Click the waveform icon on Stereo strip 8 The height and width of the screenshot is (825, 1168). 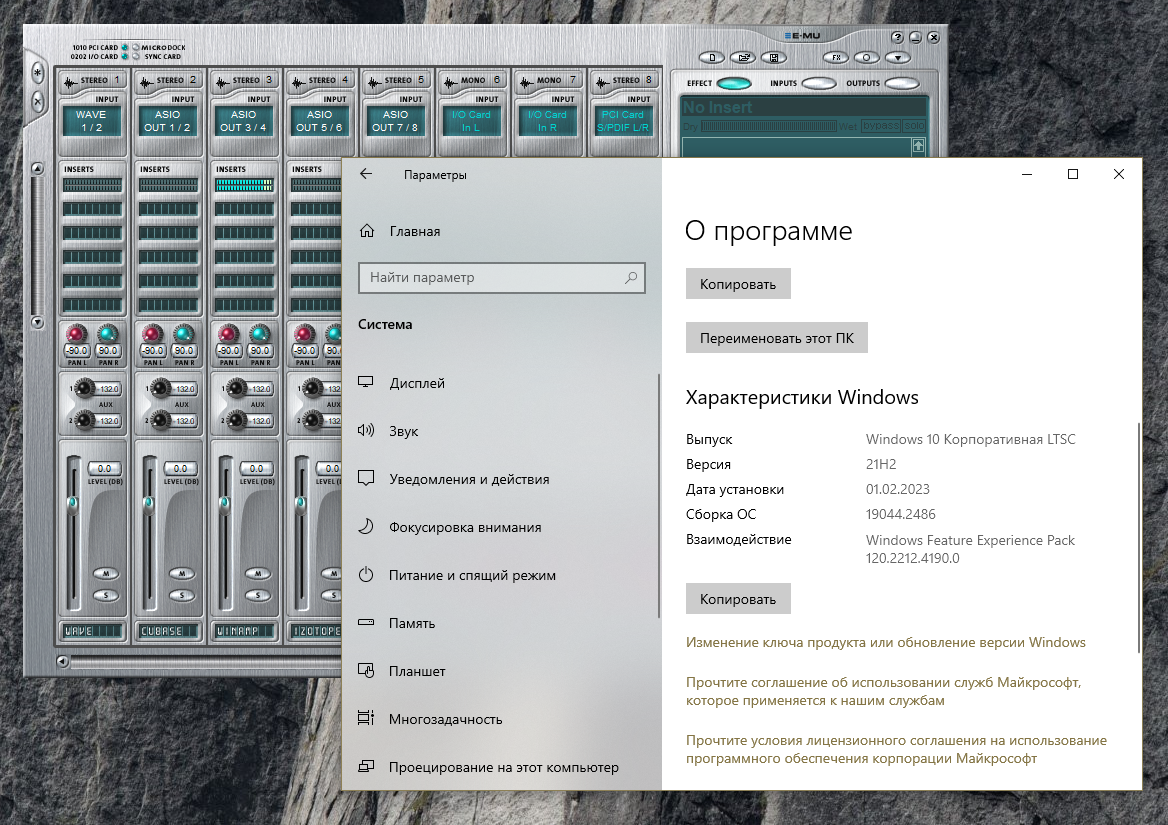coord(602,81)
